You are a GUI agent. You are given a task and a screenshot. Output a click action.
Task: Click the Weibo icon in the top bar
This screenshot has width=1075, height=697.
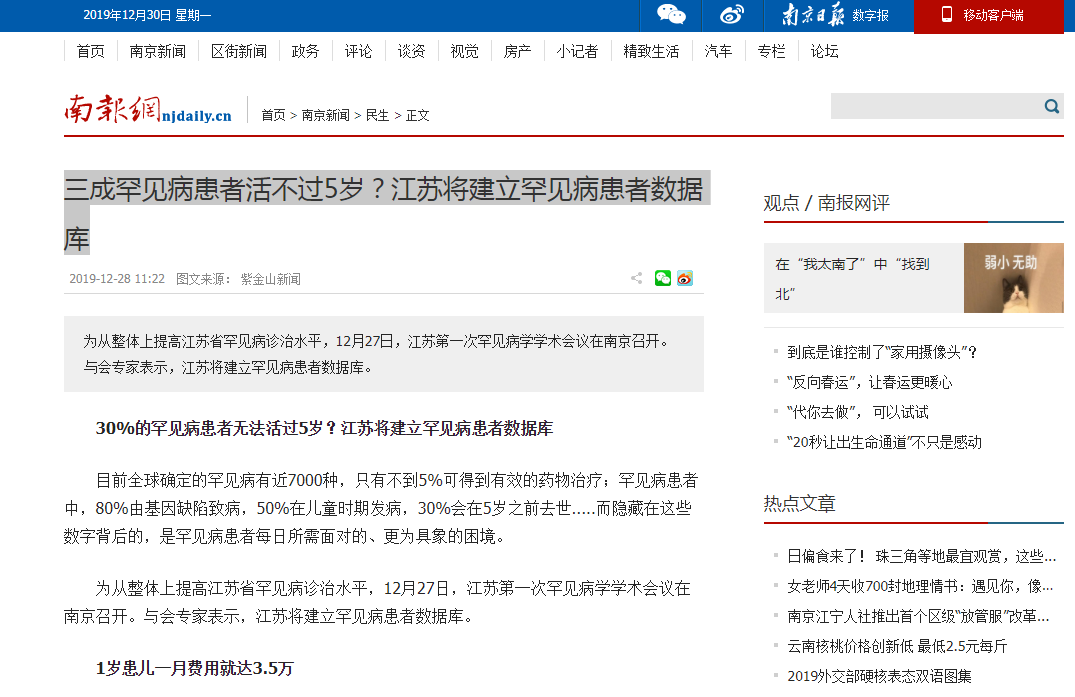[x=731, y=15]
